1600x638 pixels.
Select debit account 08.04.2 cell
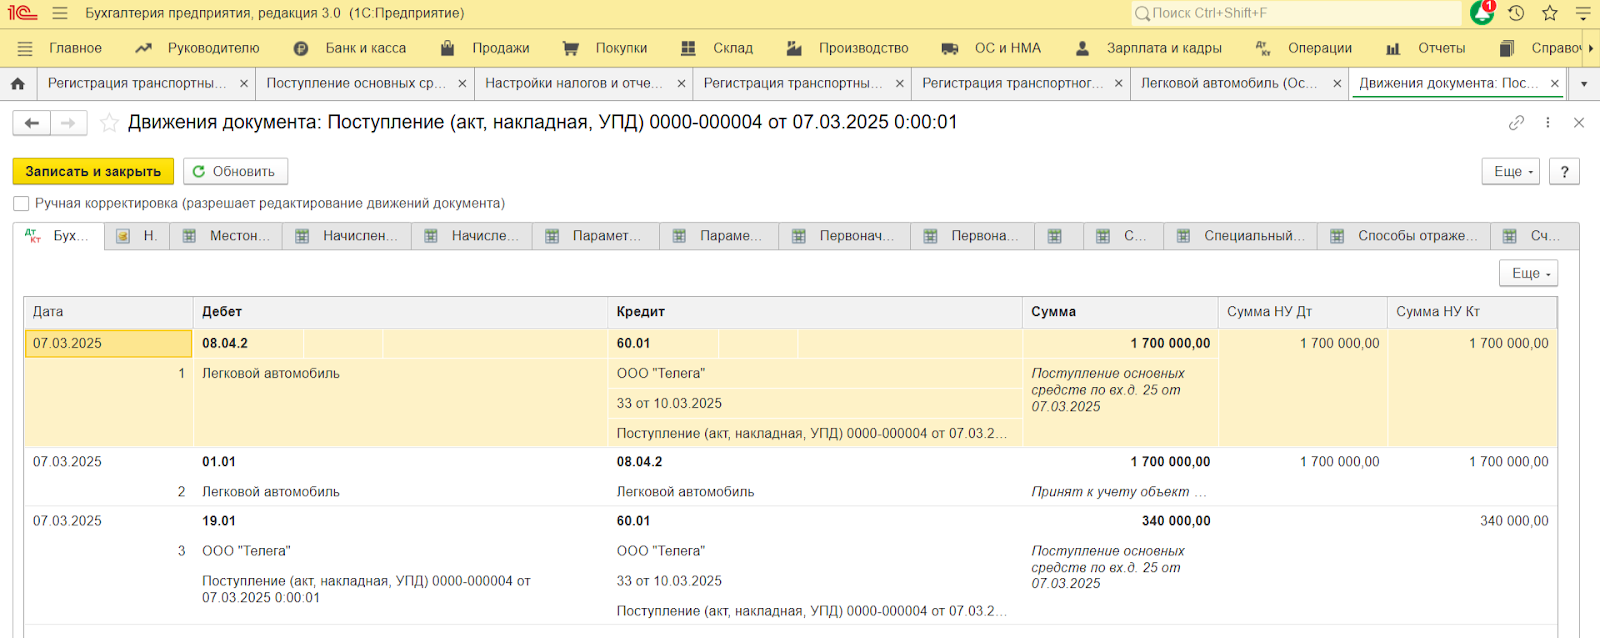[248, 343]
